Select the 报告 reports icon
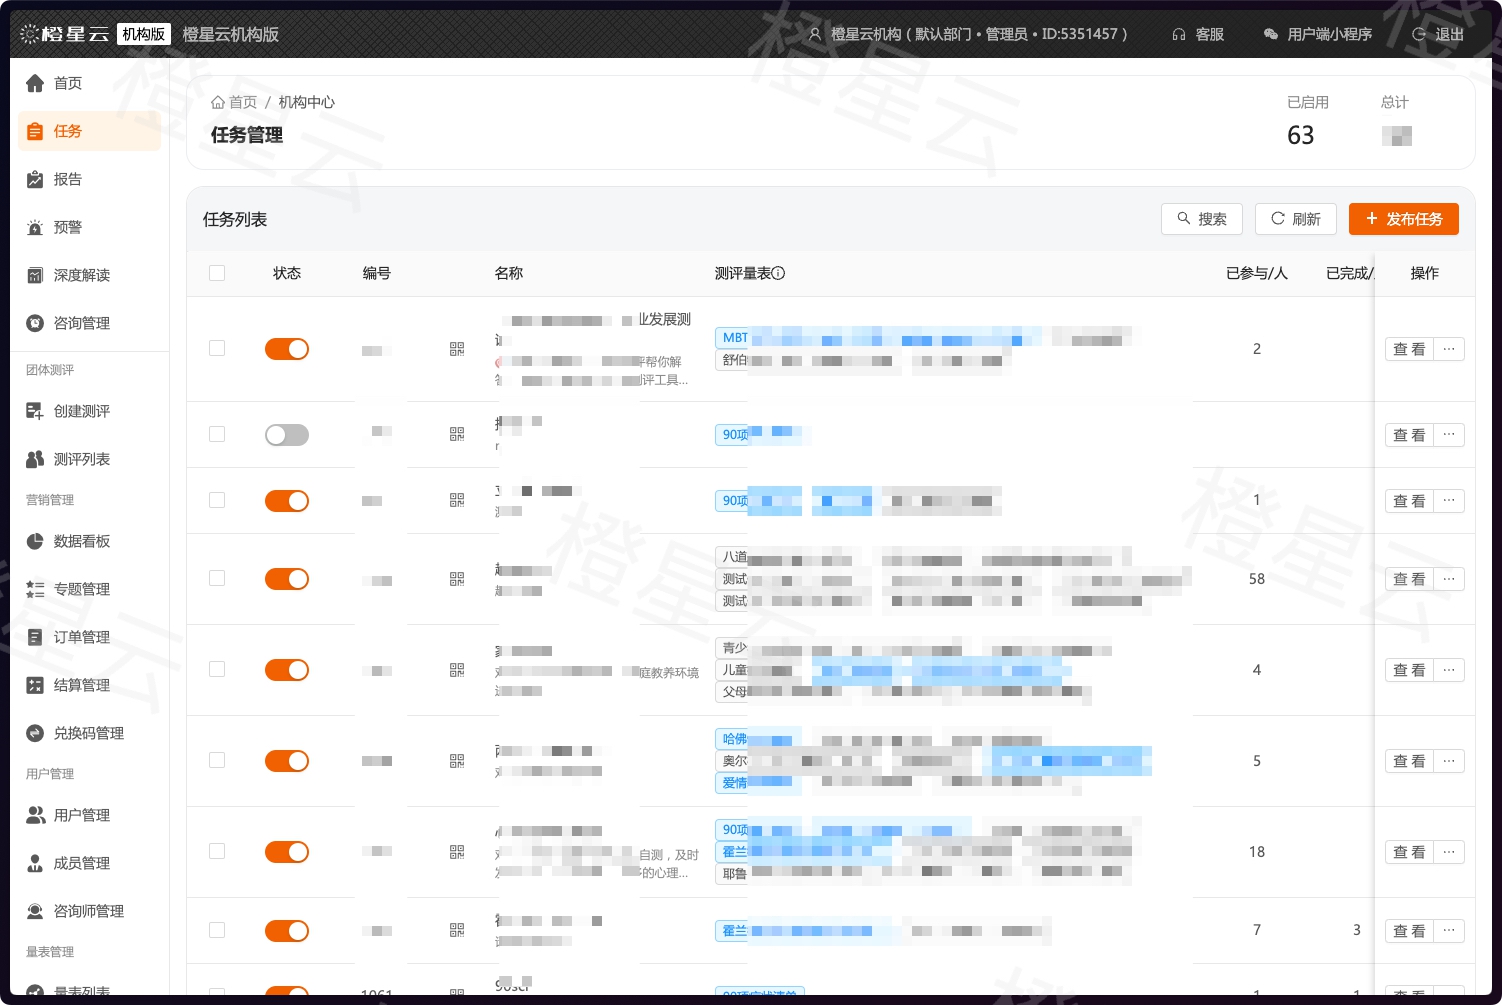The width and height of the screenshot is (1502, 1005). [x=34, y=179]
